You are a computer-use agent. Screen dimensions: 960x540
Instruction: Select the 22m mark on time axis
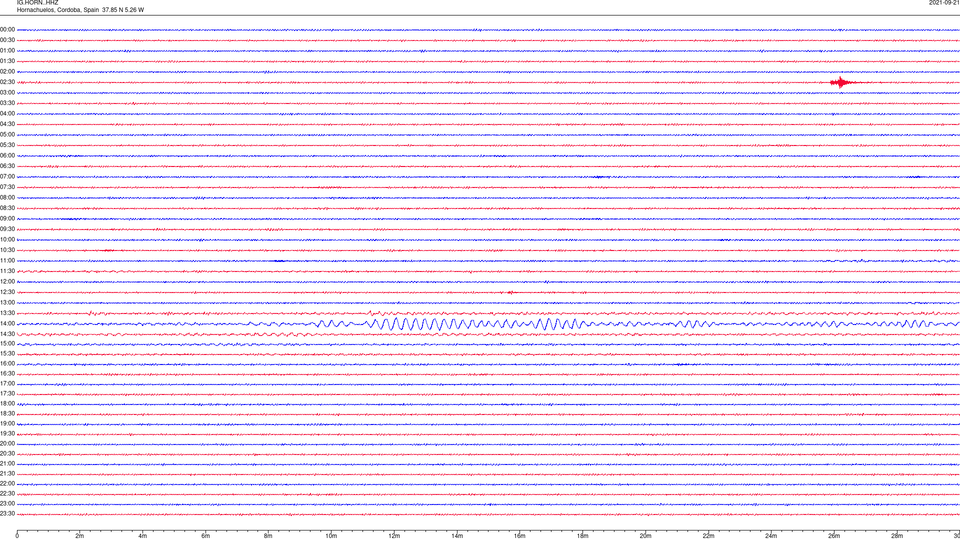708,536
